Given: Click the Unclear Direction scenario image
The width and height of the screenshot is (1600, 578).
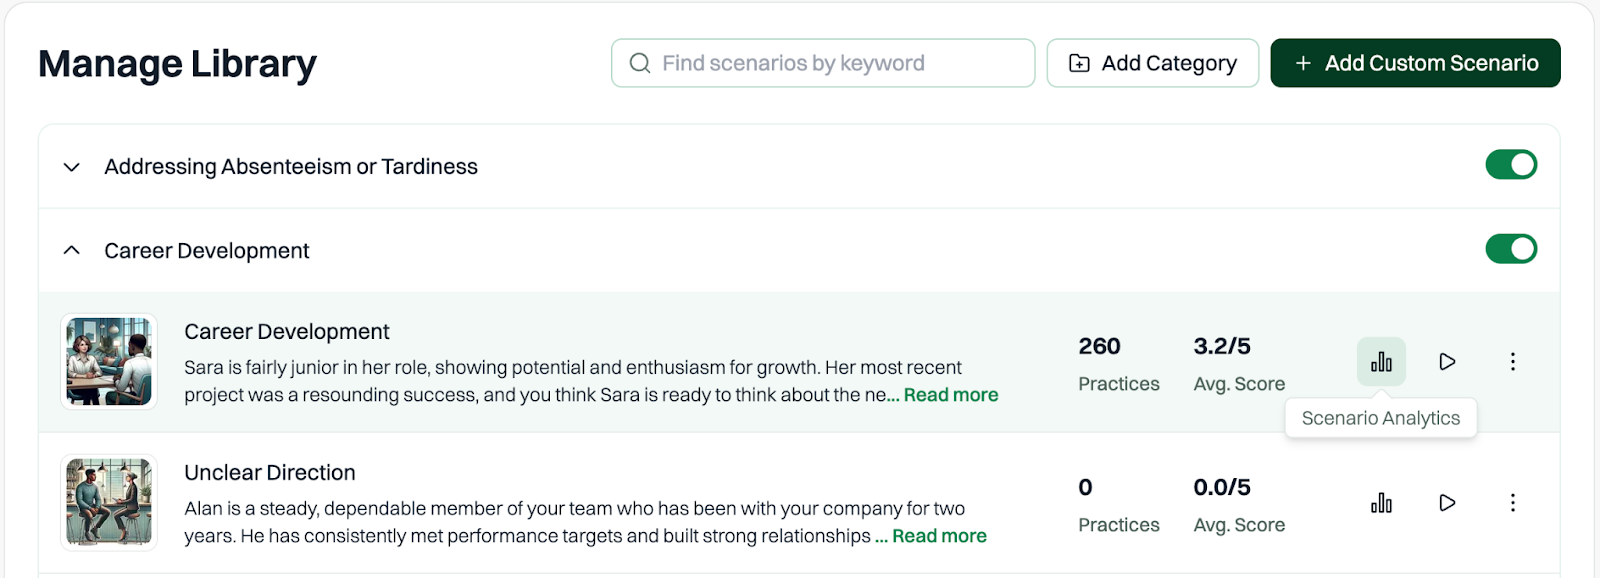Looking at the screenshot, I should tap(109, 502).
